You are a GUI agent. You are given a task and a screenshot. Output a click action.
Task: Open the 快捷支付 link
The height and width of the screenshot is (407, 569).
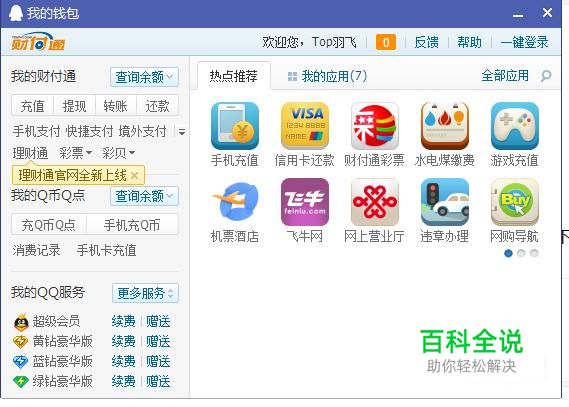point(90,131)
